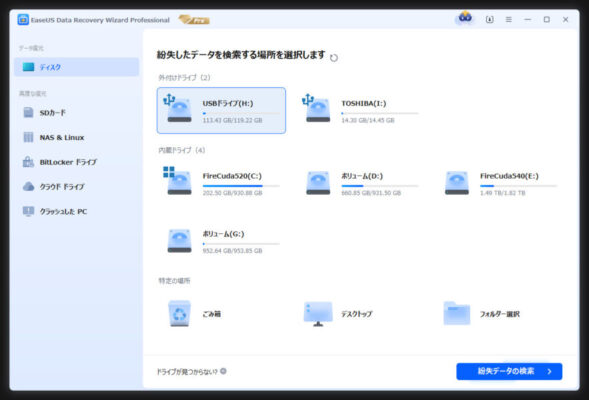Image resolution: width=589 pixels, height=400 pixels.
Task: Open the hamburger menu in title bar
Action: 509,20
